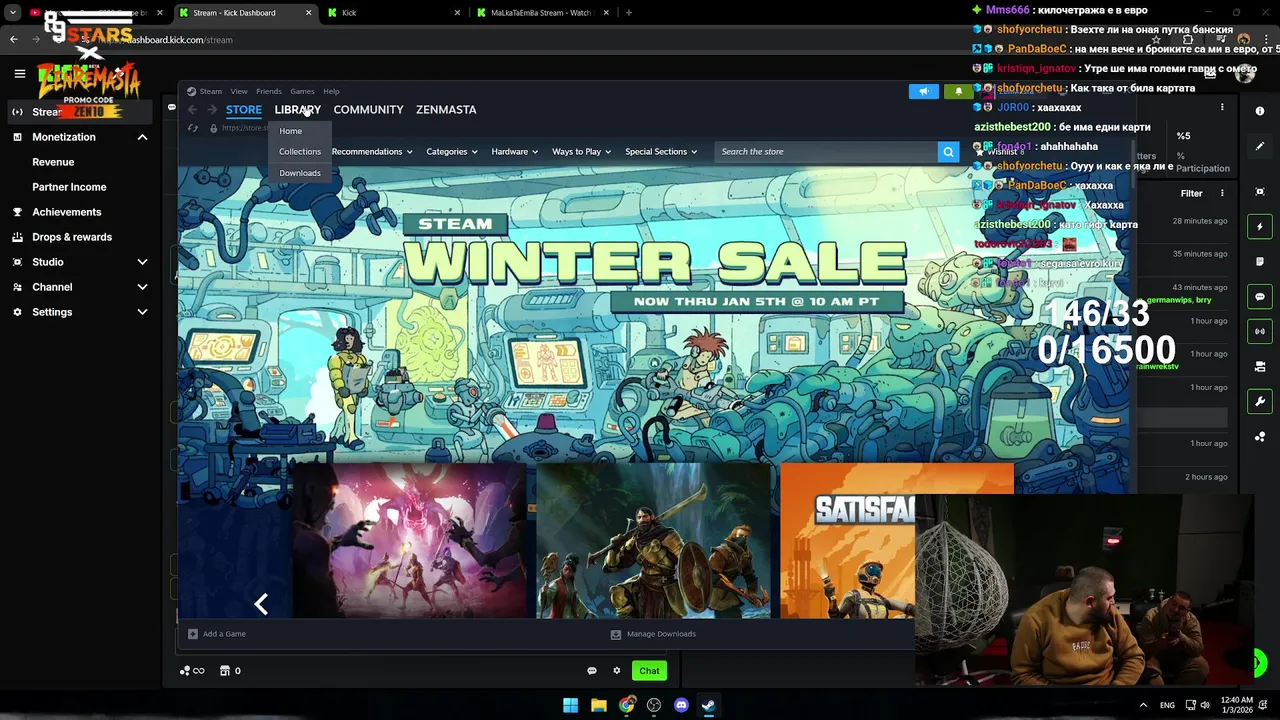Screen dimensions: 1280x720
Task: Open the Games menu in Steam
Action: click(302, 91)
